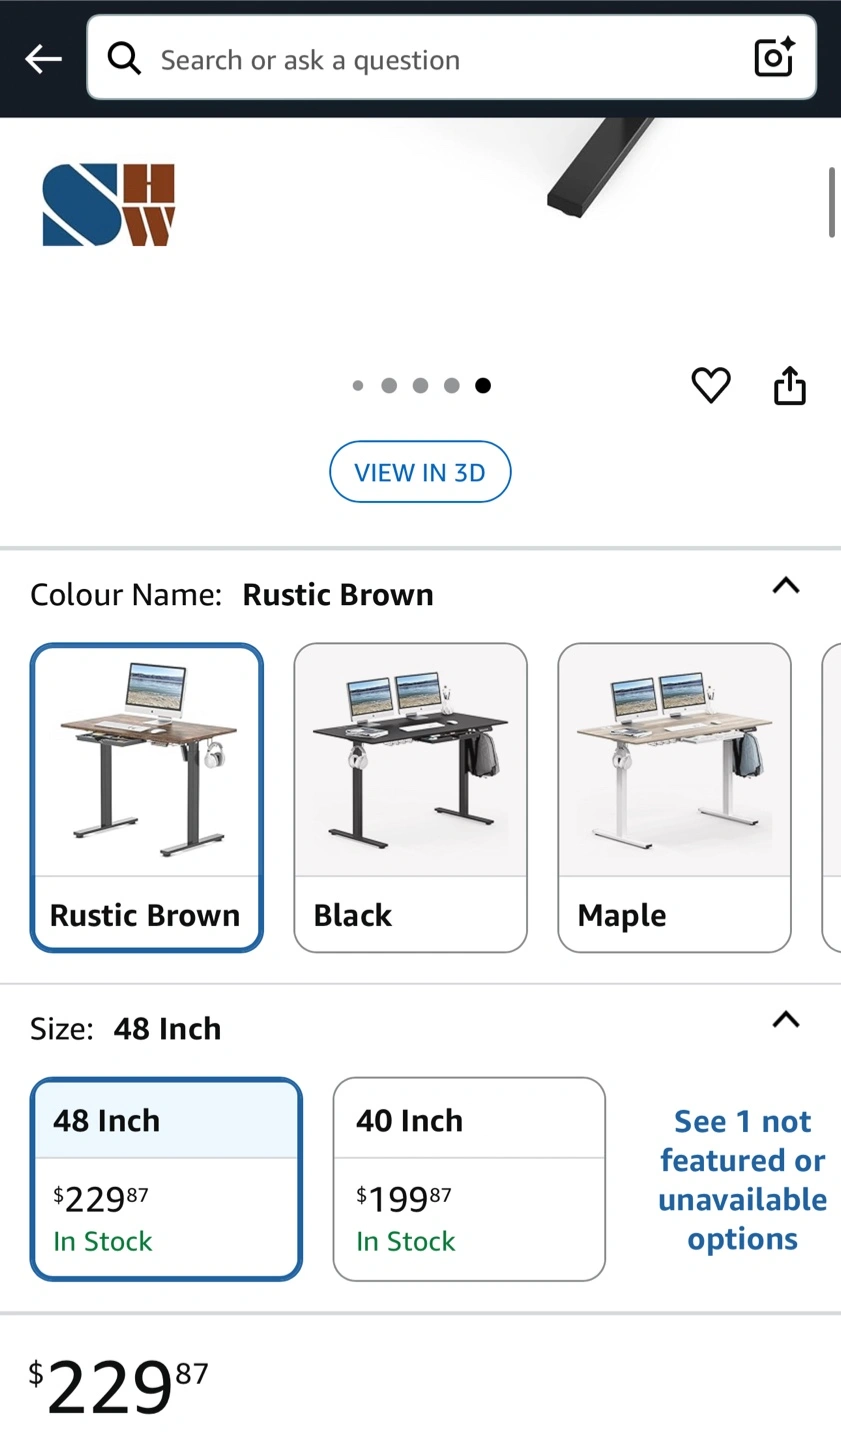Choose the 40 Inch size option

click(469, 1178)
